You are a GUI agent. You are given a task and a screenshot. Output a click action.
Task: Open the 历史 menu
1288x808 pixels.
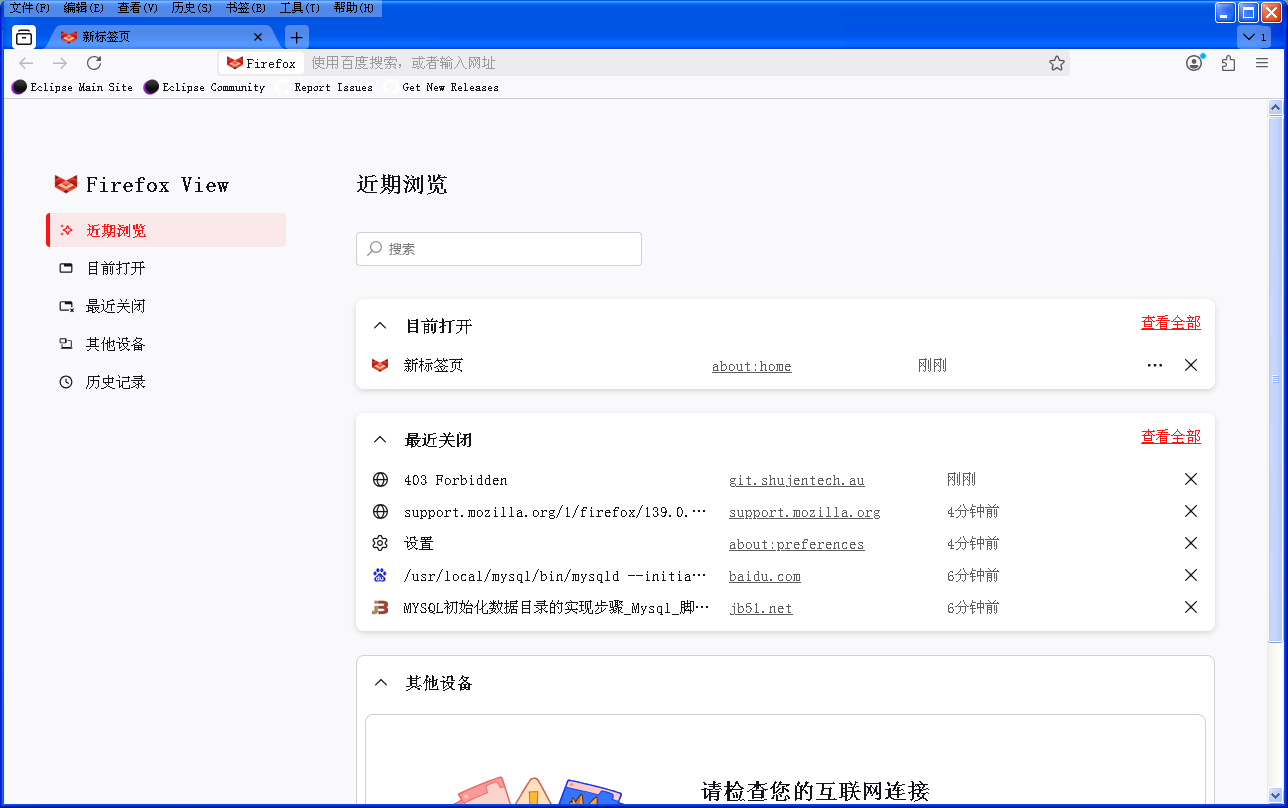point(191,8)
